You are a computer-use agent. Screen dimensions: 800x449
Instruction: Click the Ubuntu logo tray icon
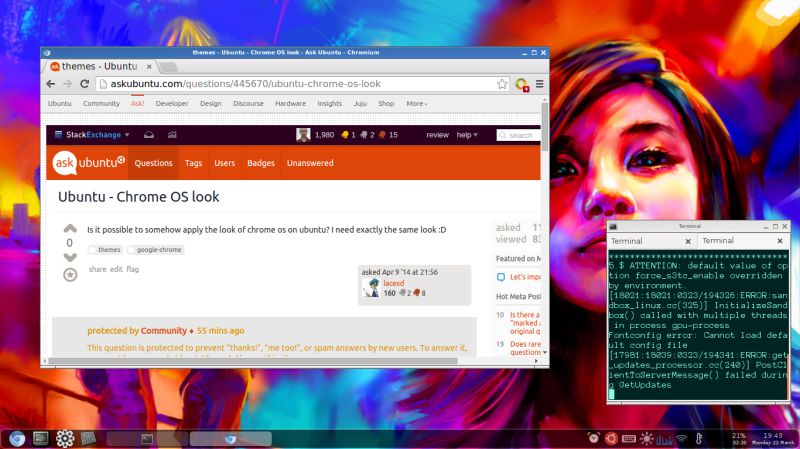611,438
